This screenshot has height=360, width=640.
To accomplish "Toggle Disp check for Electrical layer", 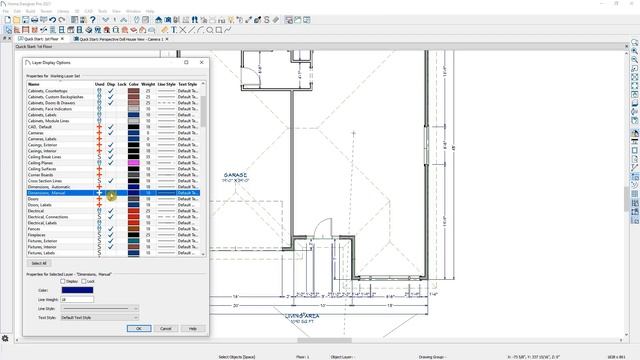I will coord(111,211).
